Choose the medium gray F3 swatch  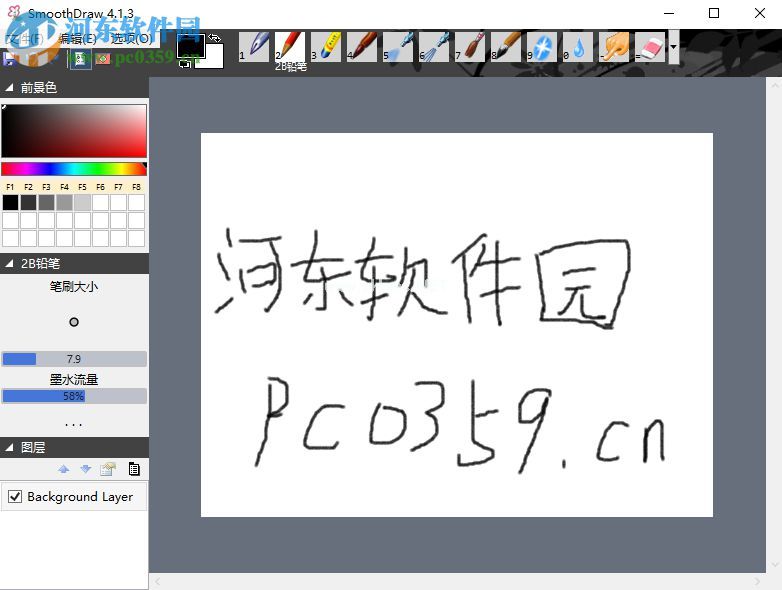[x=46, y=202]
